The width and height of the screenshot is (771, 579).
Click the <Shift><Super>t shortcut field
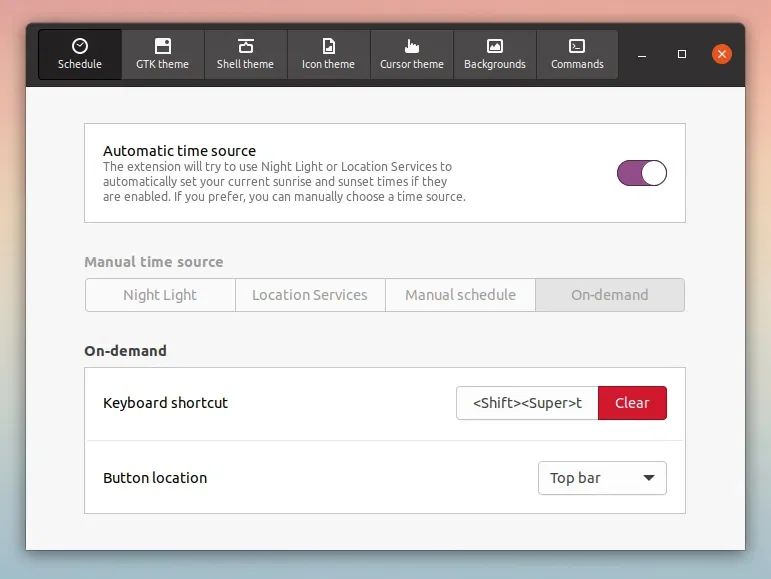527,403
